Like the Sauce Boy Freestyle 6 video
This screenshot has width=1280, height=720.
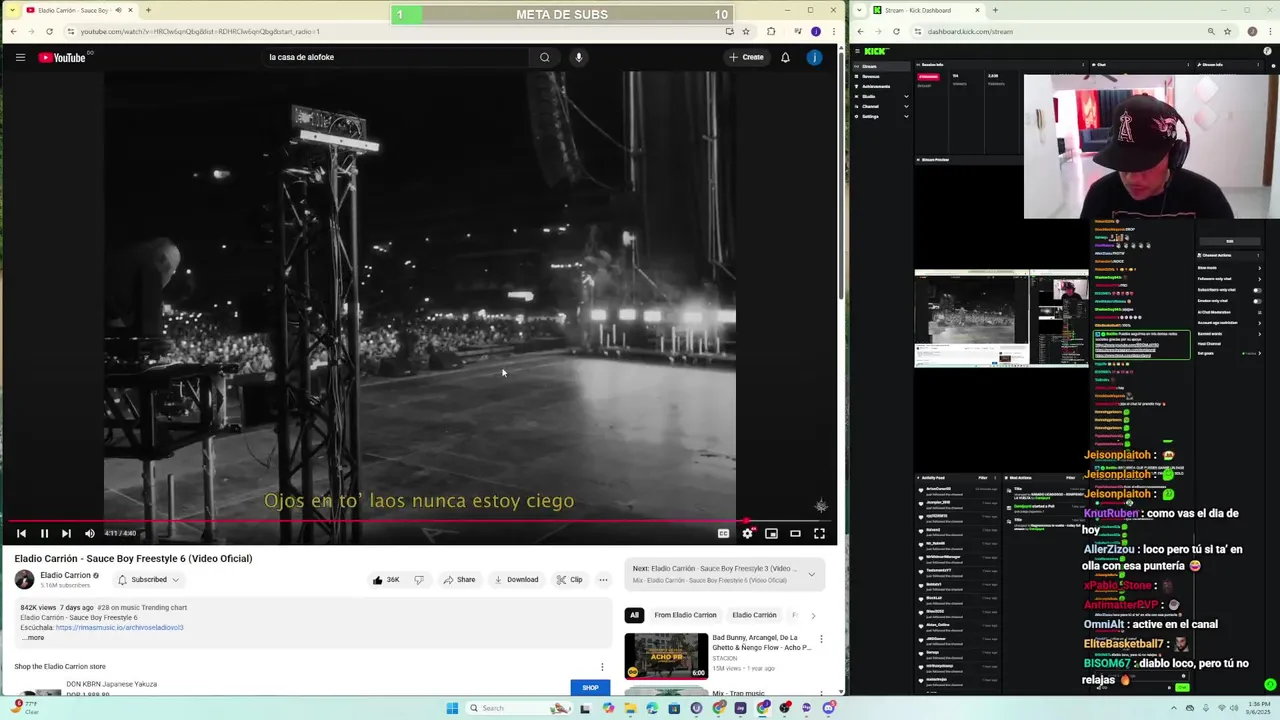[385, 579]
